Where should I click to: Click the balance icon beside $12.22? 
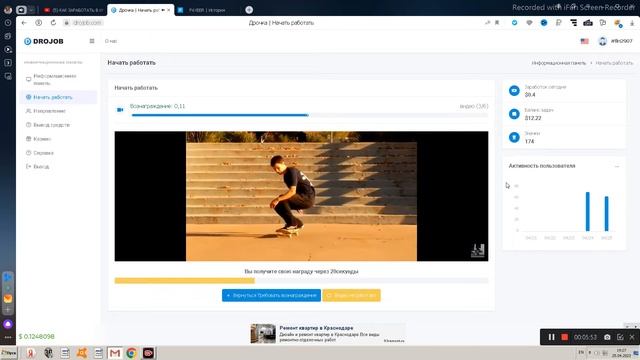(514, 114)
